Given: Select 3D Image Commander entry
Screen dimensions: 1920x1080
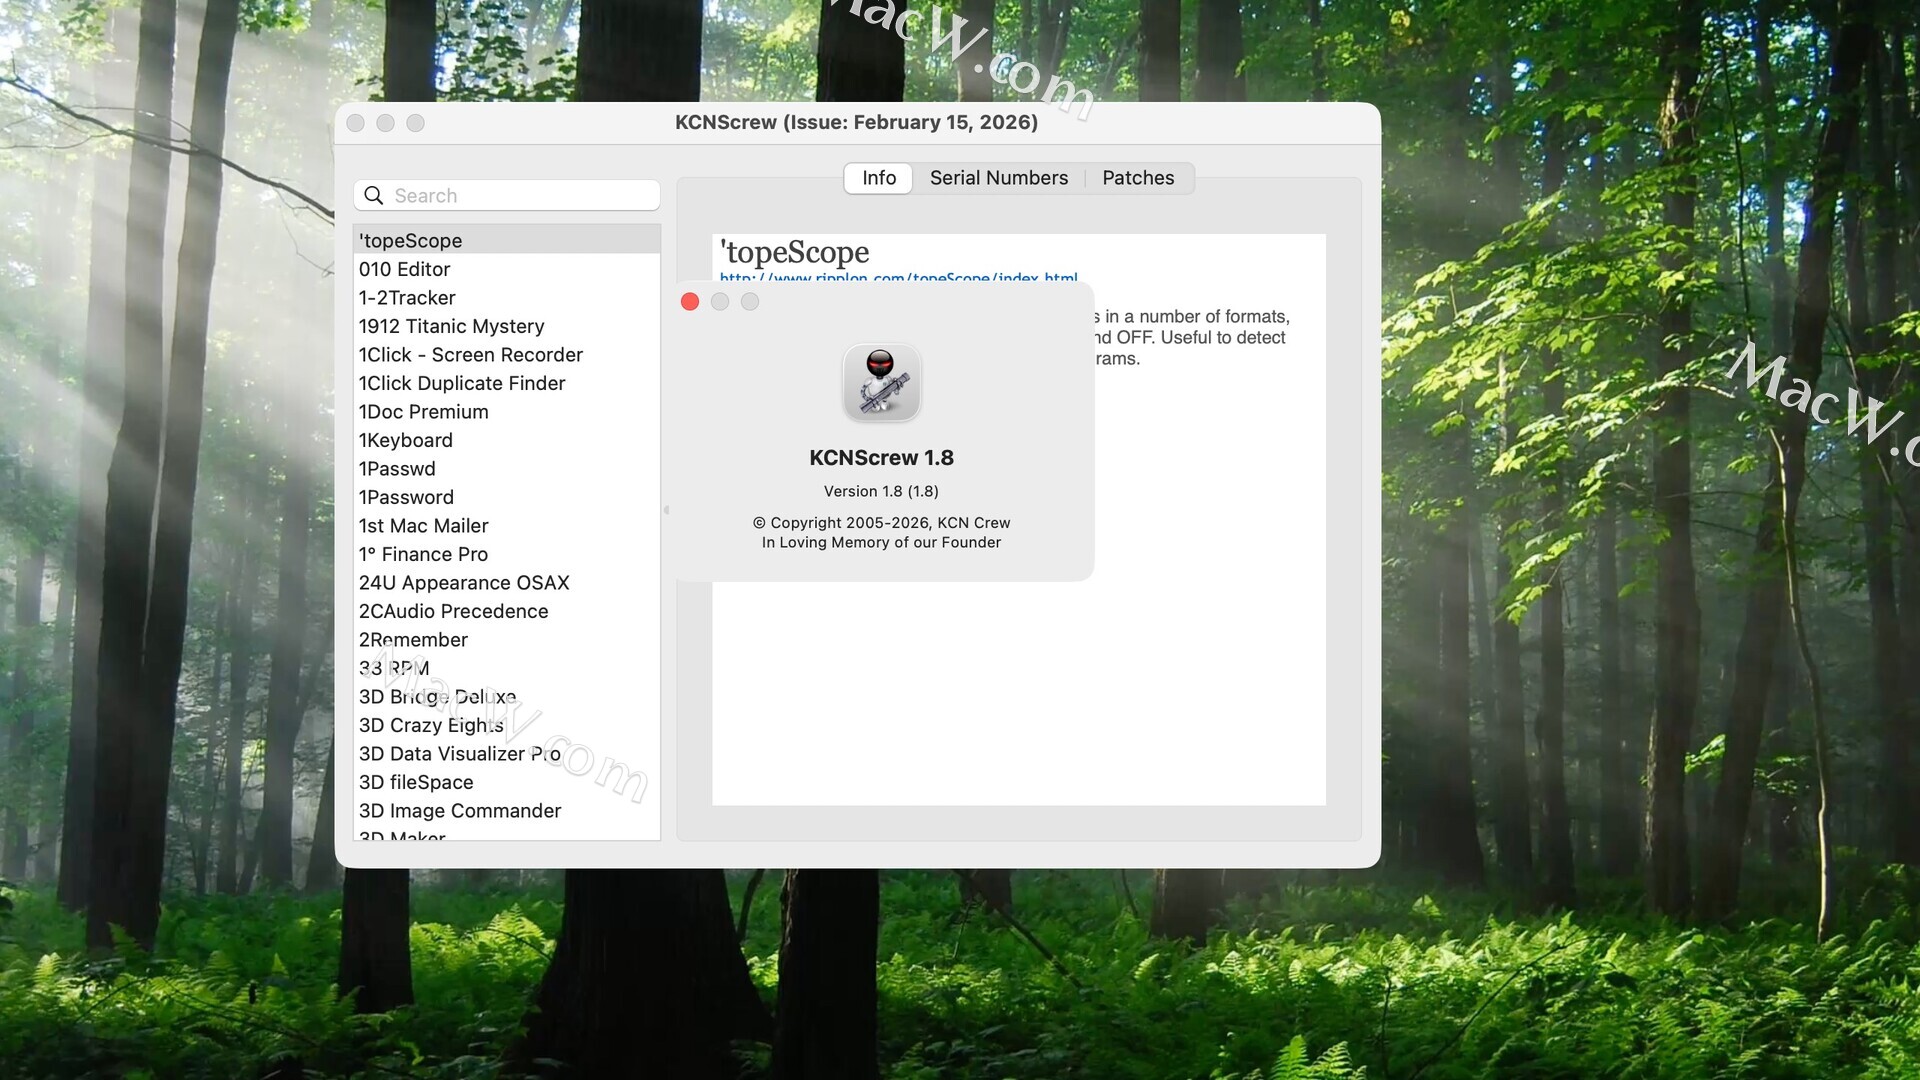Looking at the screenshot, I should coord(460,810).
